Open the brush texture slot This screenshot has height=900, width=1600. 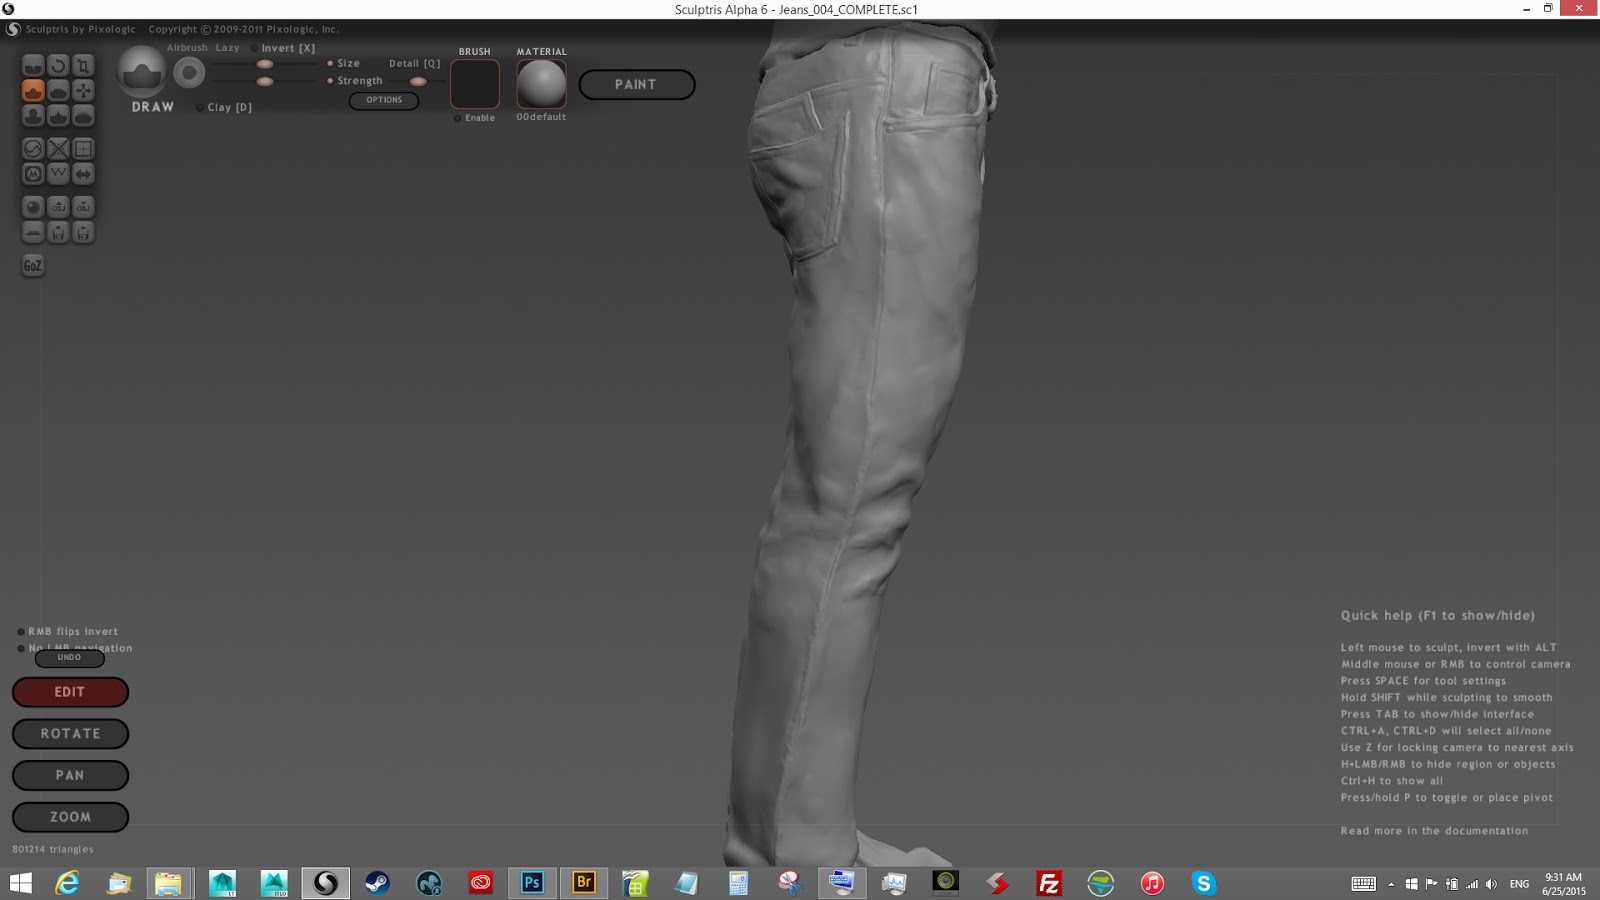pos(475,84)
